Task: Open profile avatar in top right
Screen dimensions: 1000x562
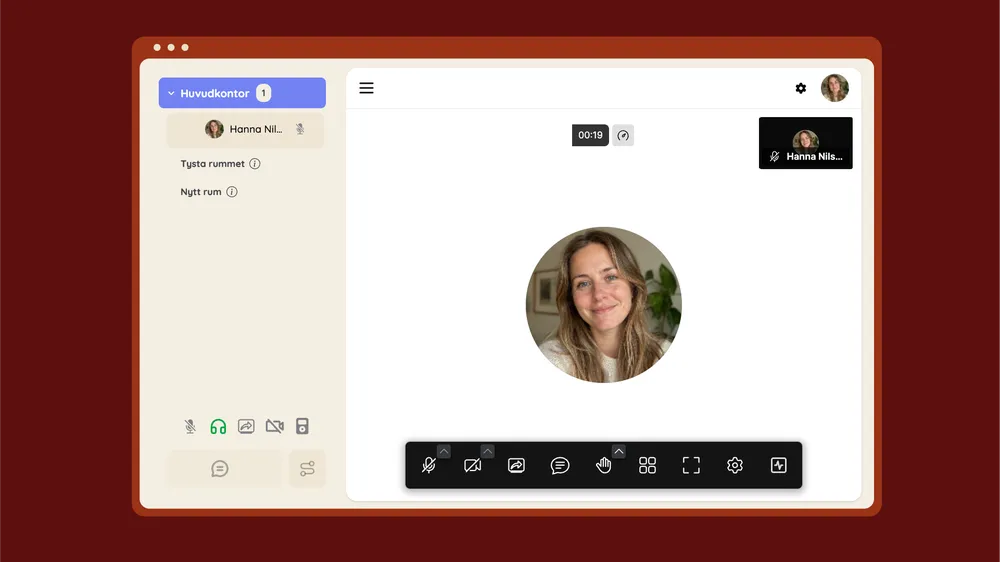Action: pyautogui.click(x=834, y=88)
